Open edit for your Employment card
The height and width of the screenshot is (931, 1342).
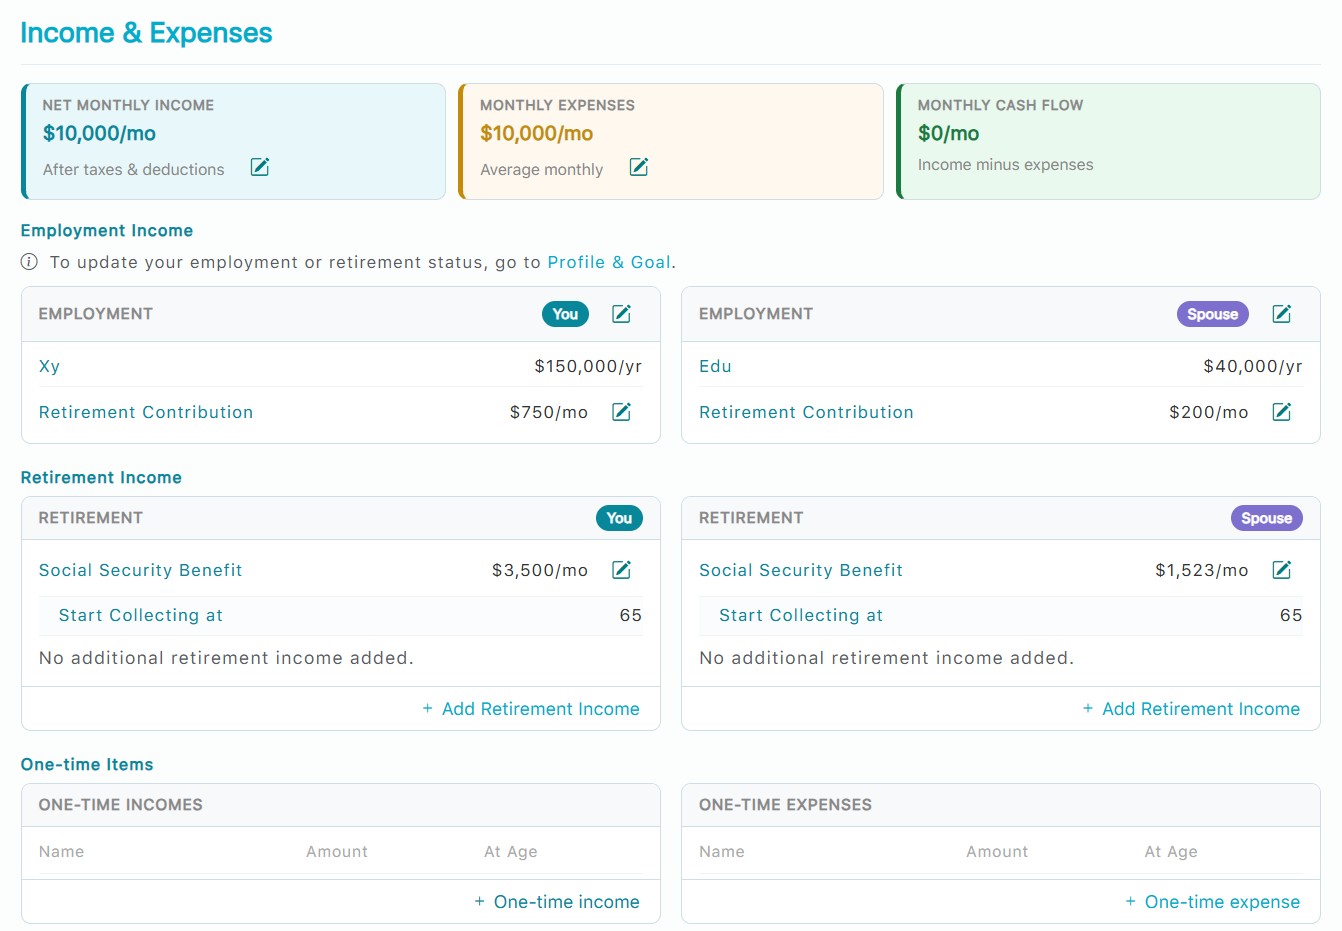621,314
